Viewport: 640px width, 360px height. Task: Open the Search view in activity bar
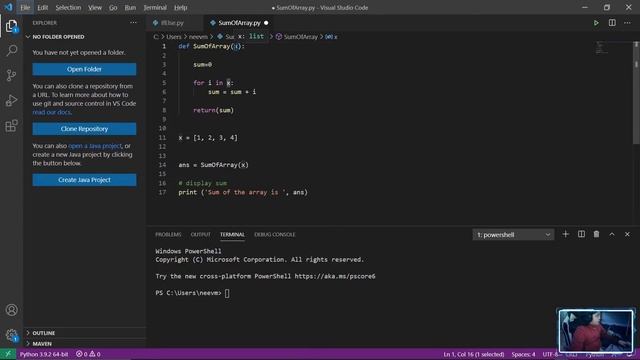[11, 51]
